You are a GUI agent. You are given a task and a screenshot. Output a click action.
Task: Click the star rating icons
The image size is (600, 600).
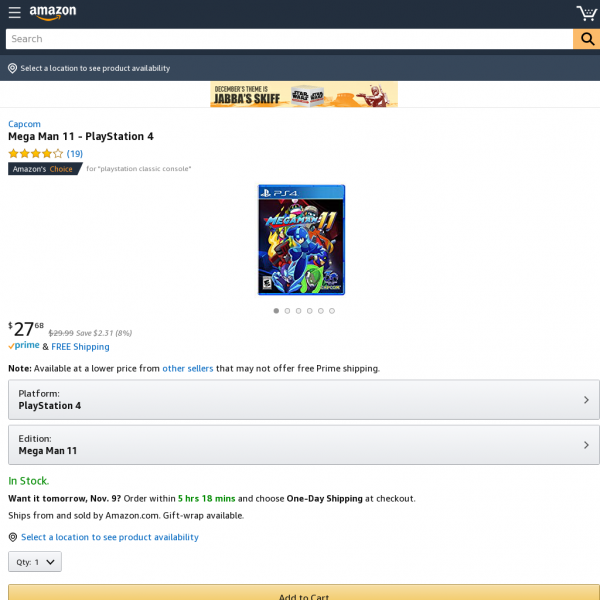[x=36, y=153]
